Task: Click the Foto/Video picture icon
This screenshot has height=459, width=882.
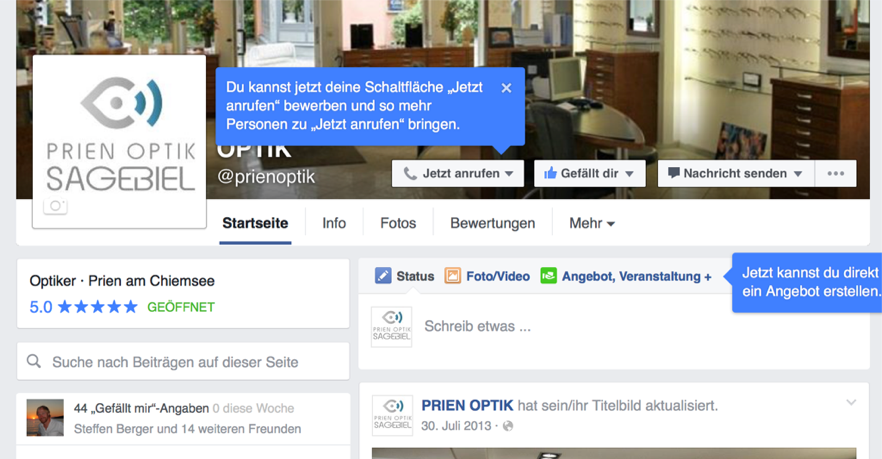Action: (453, 276)
